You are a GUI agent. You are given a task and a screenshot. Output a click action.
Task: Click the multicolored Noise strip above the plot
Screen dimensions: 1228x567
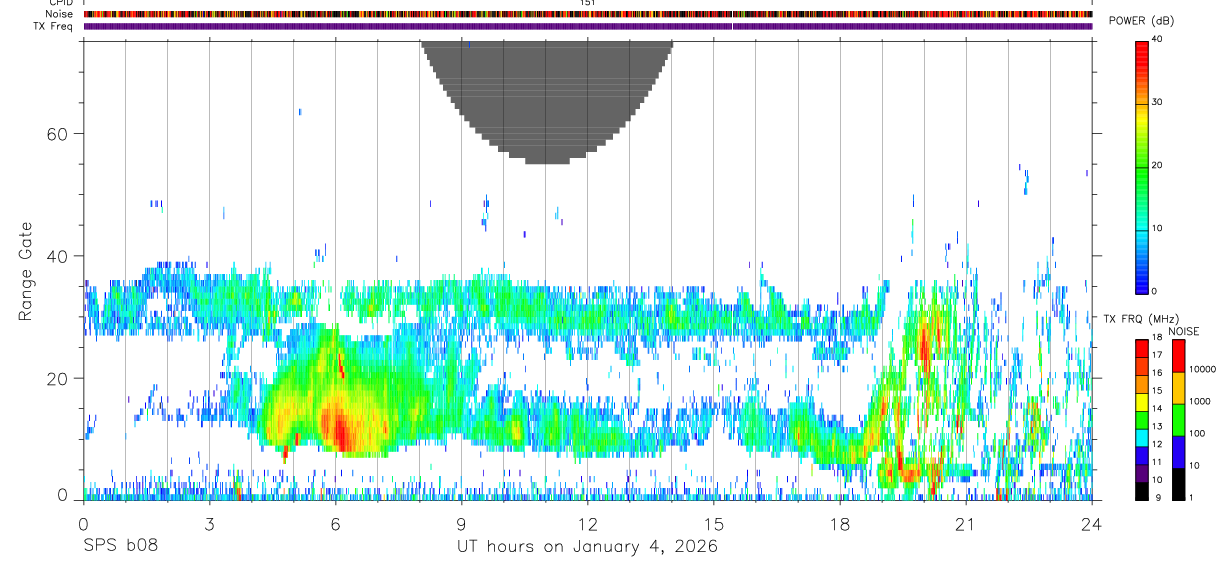point(588,14)
